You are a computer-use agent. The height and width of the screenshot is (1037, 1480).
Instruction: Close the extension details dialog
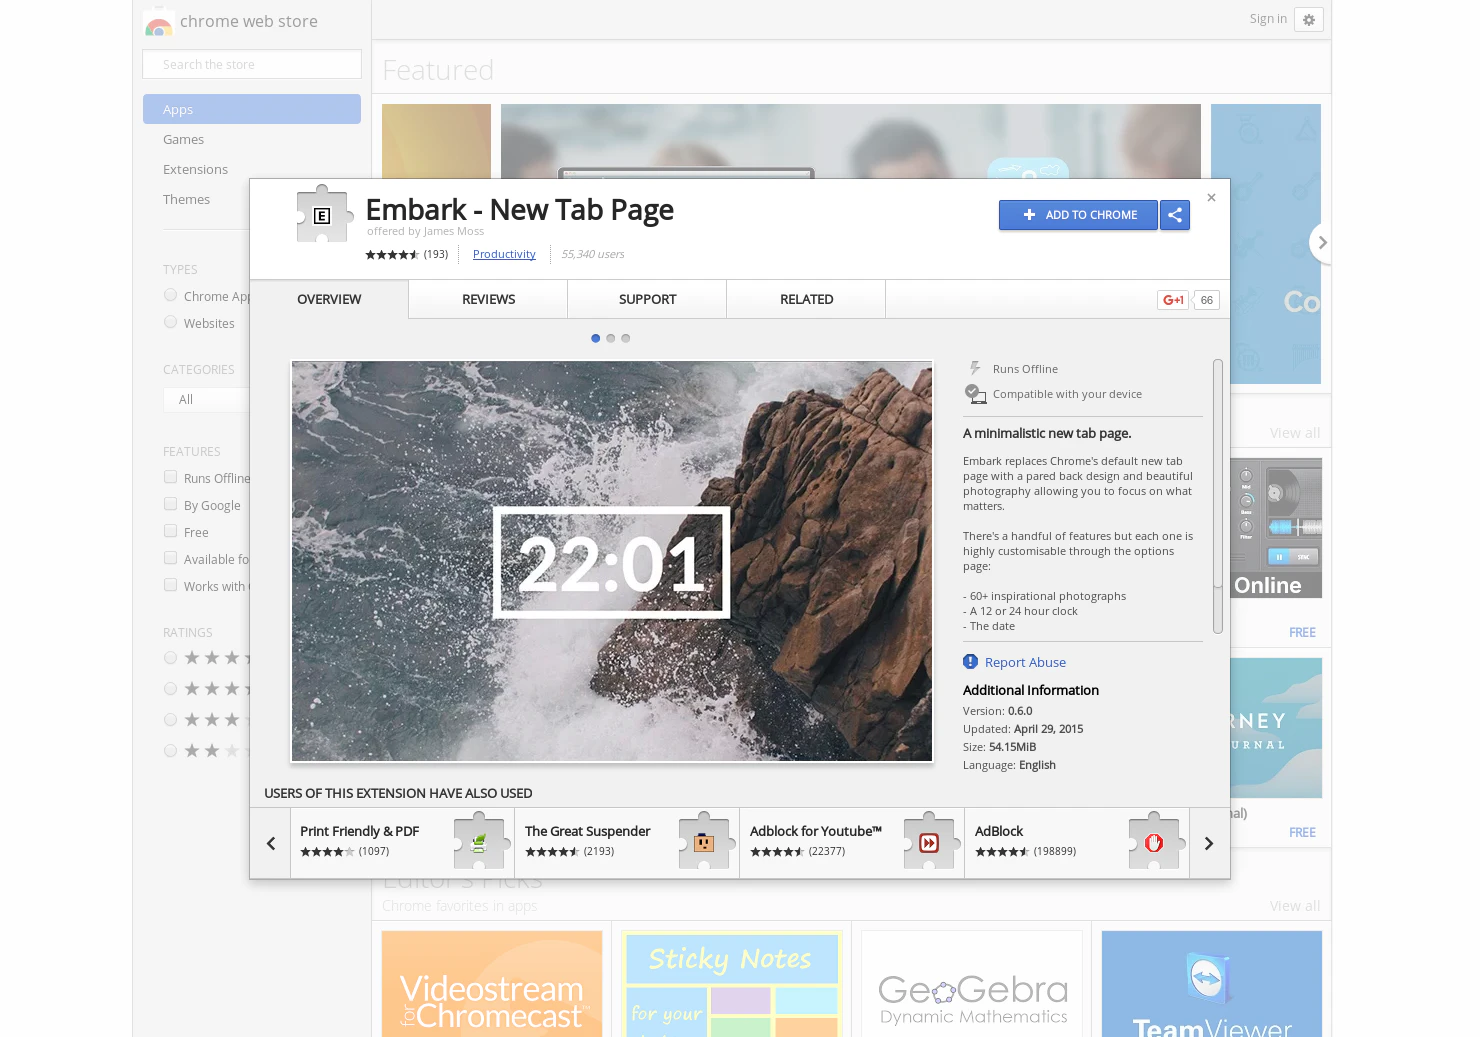tap(1211, 198)
